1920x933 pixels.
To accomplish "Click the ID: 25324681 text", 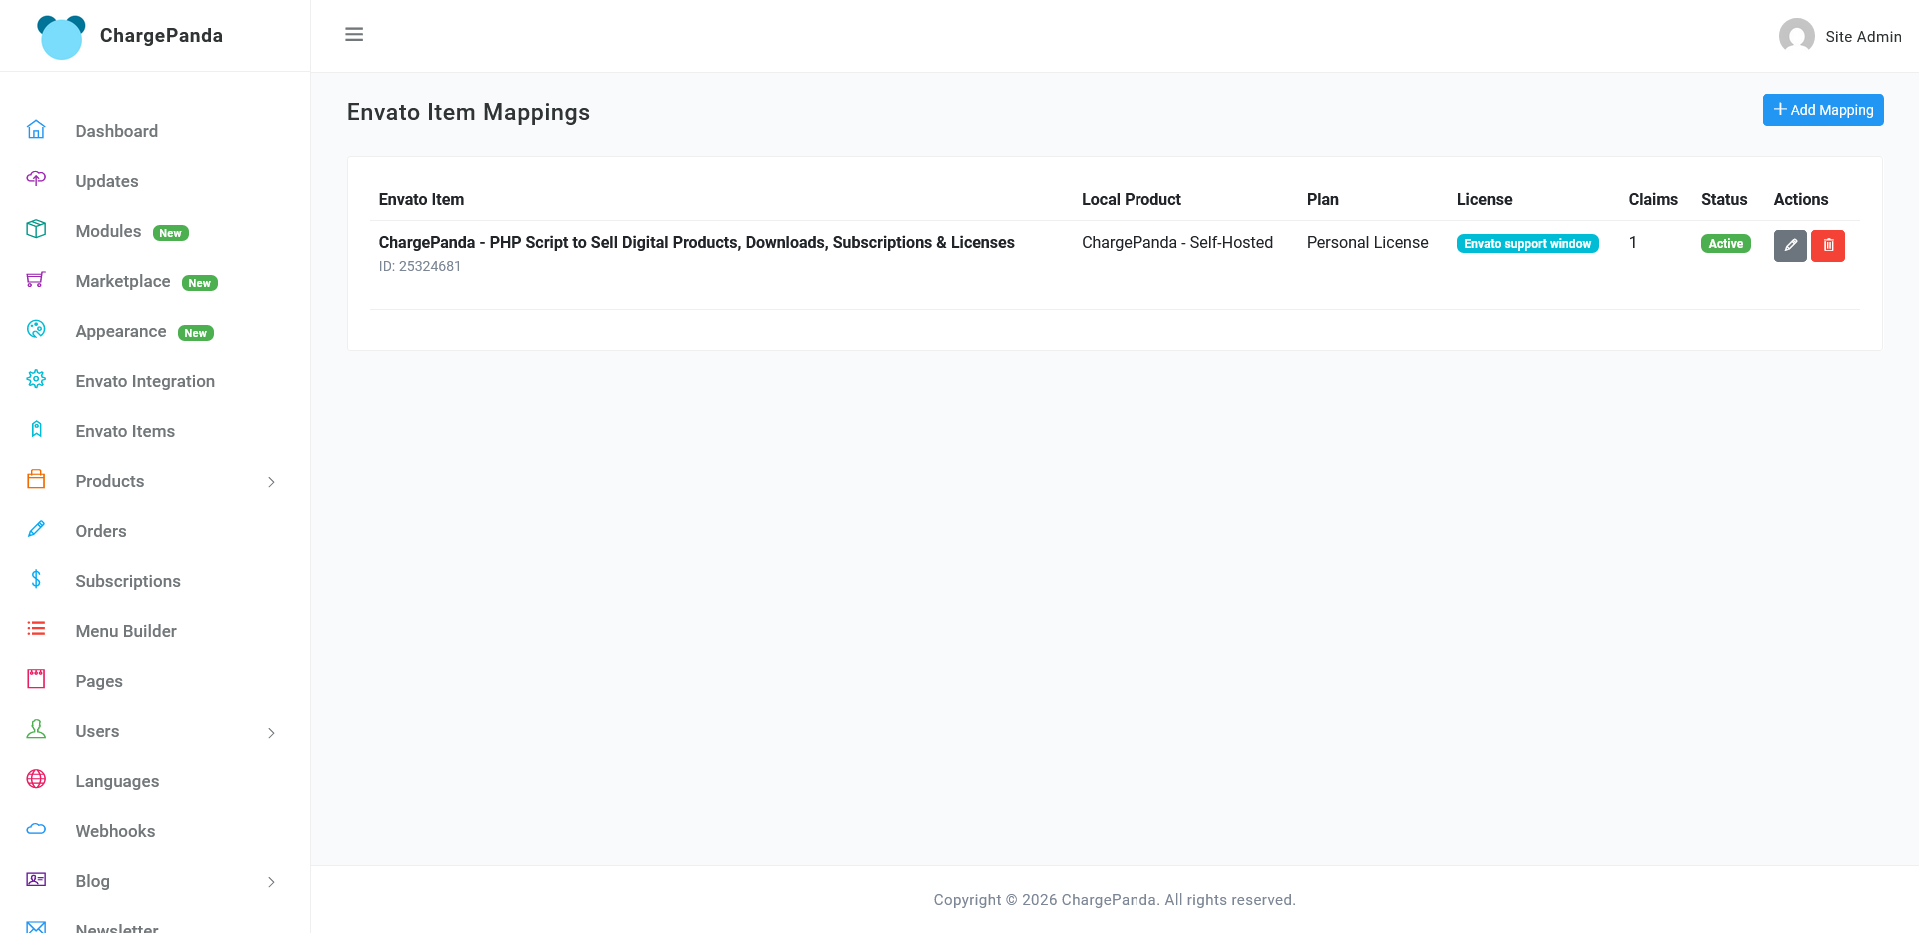I will [x=419, y=266].
